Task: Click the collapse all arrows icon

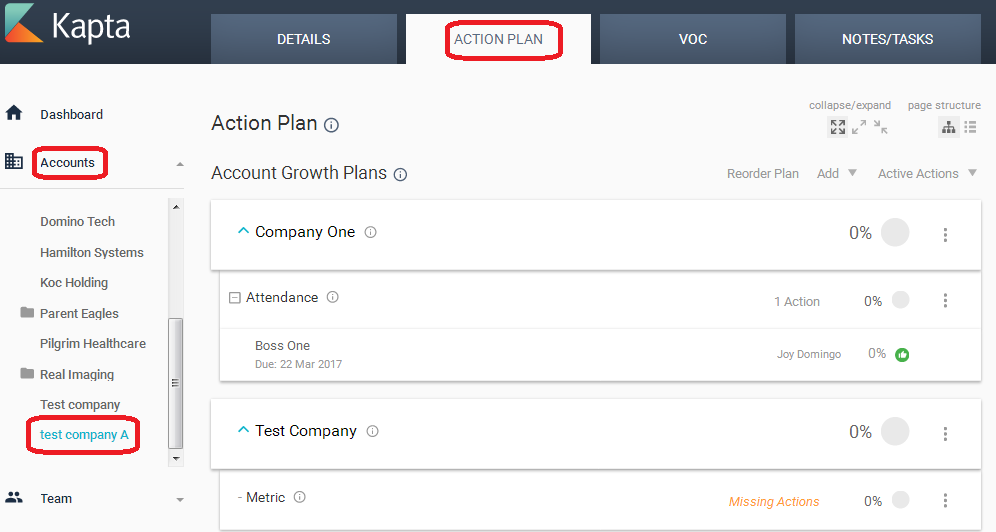Action: 880,127
